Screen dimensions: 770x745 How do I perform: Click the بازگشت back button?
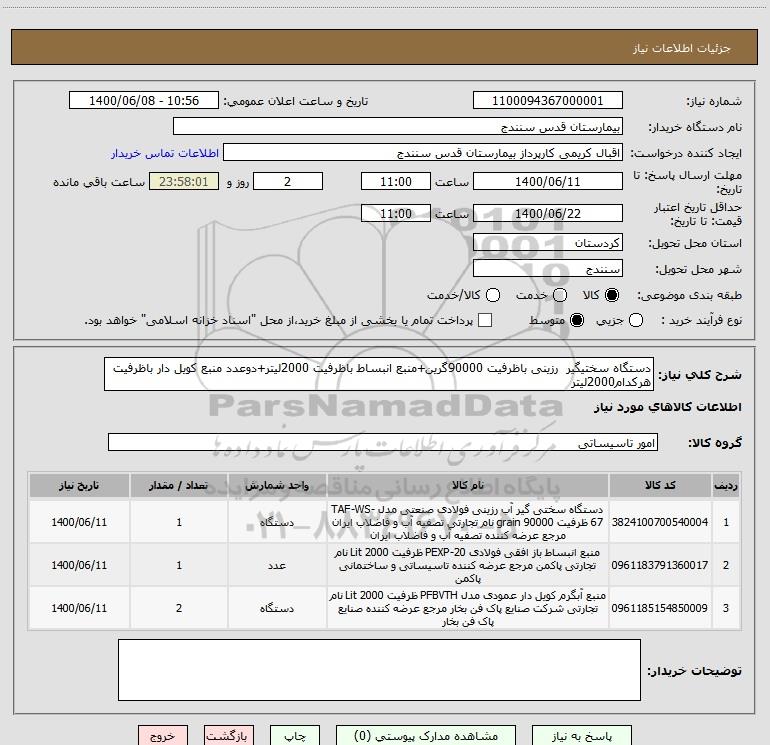(x=228, y=736)
